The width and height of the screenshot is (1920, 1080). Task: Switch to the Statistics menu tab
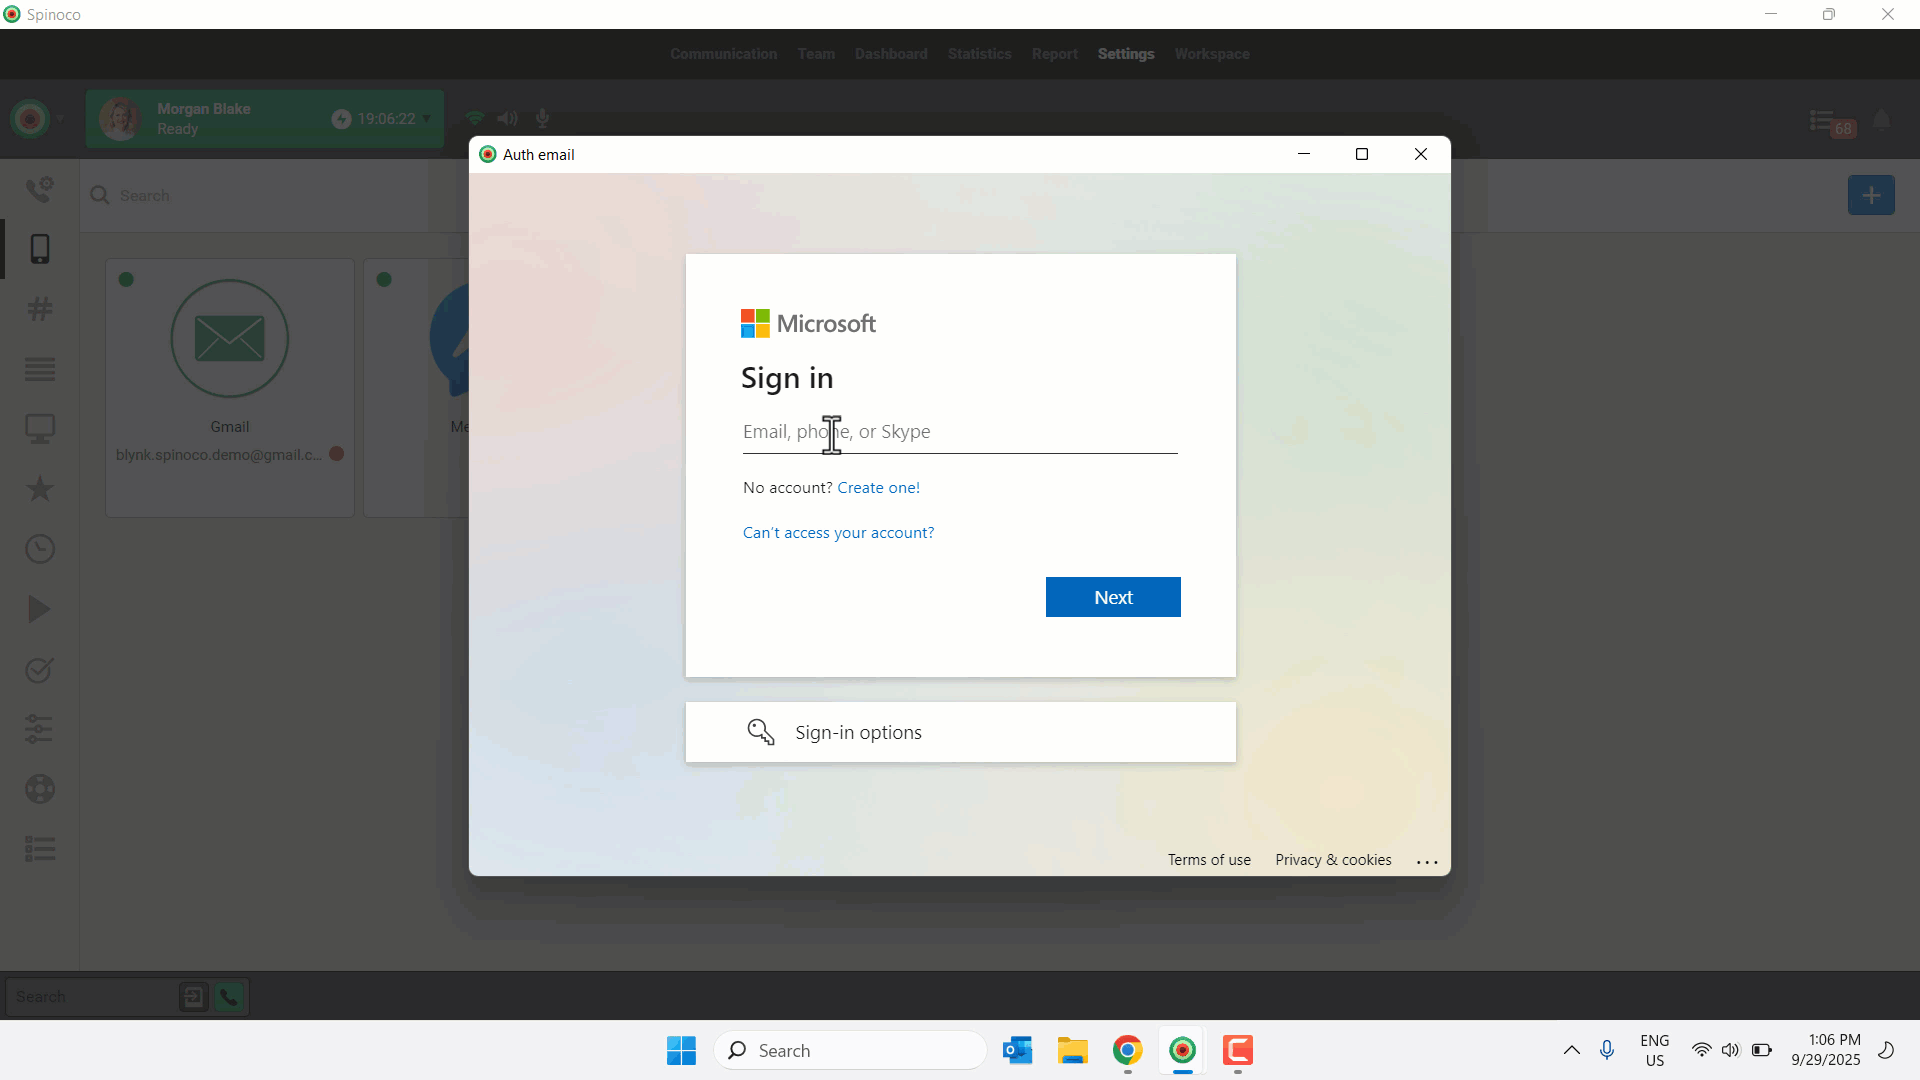tap(979, 54)
